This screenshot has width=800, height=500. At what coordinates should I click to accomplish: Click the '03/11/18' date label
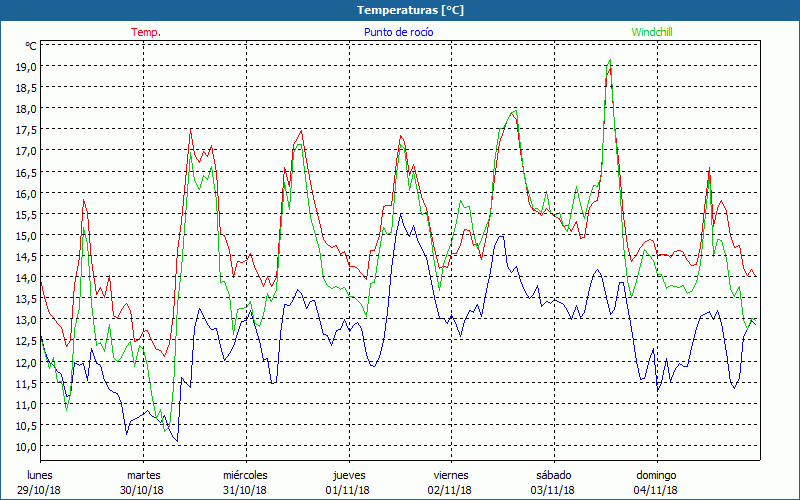point(553,490)
